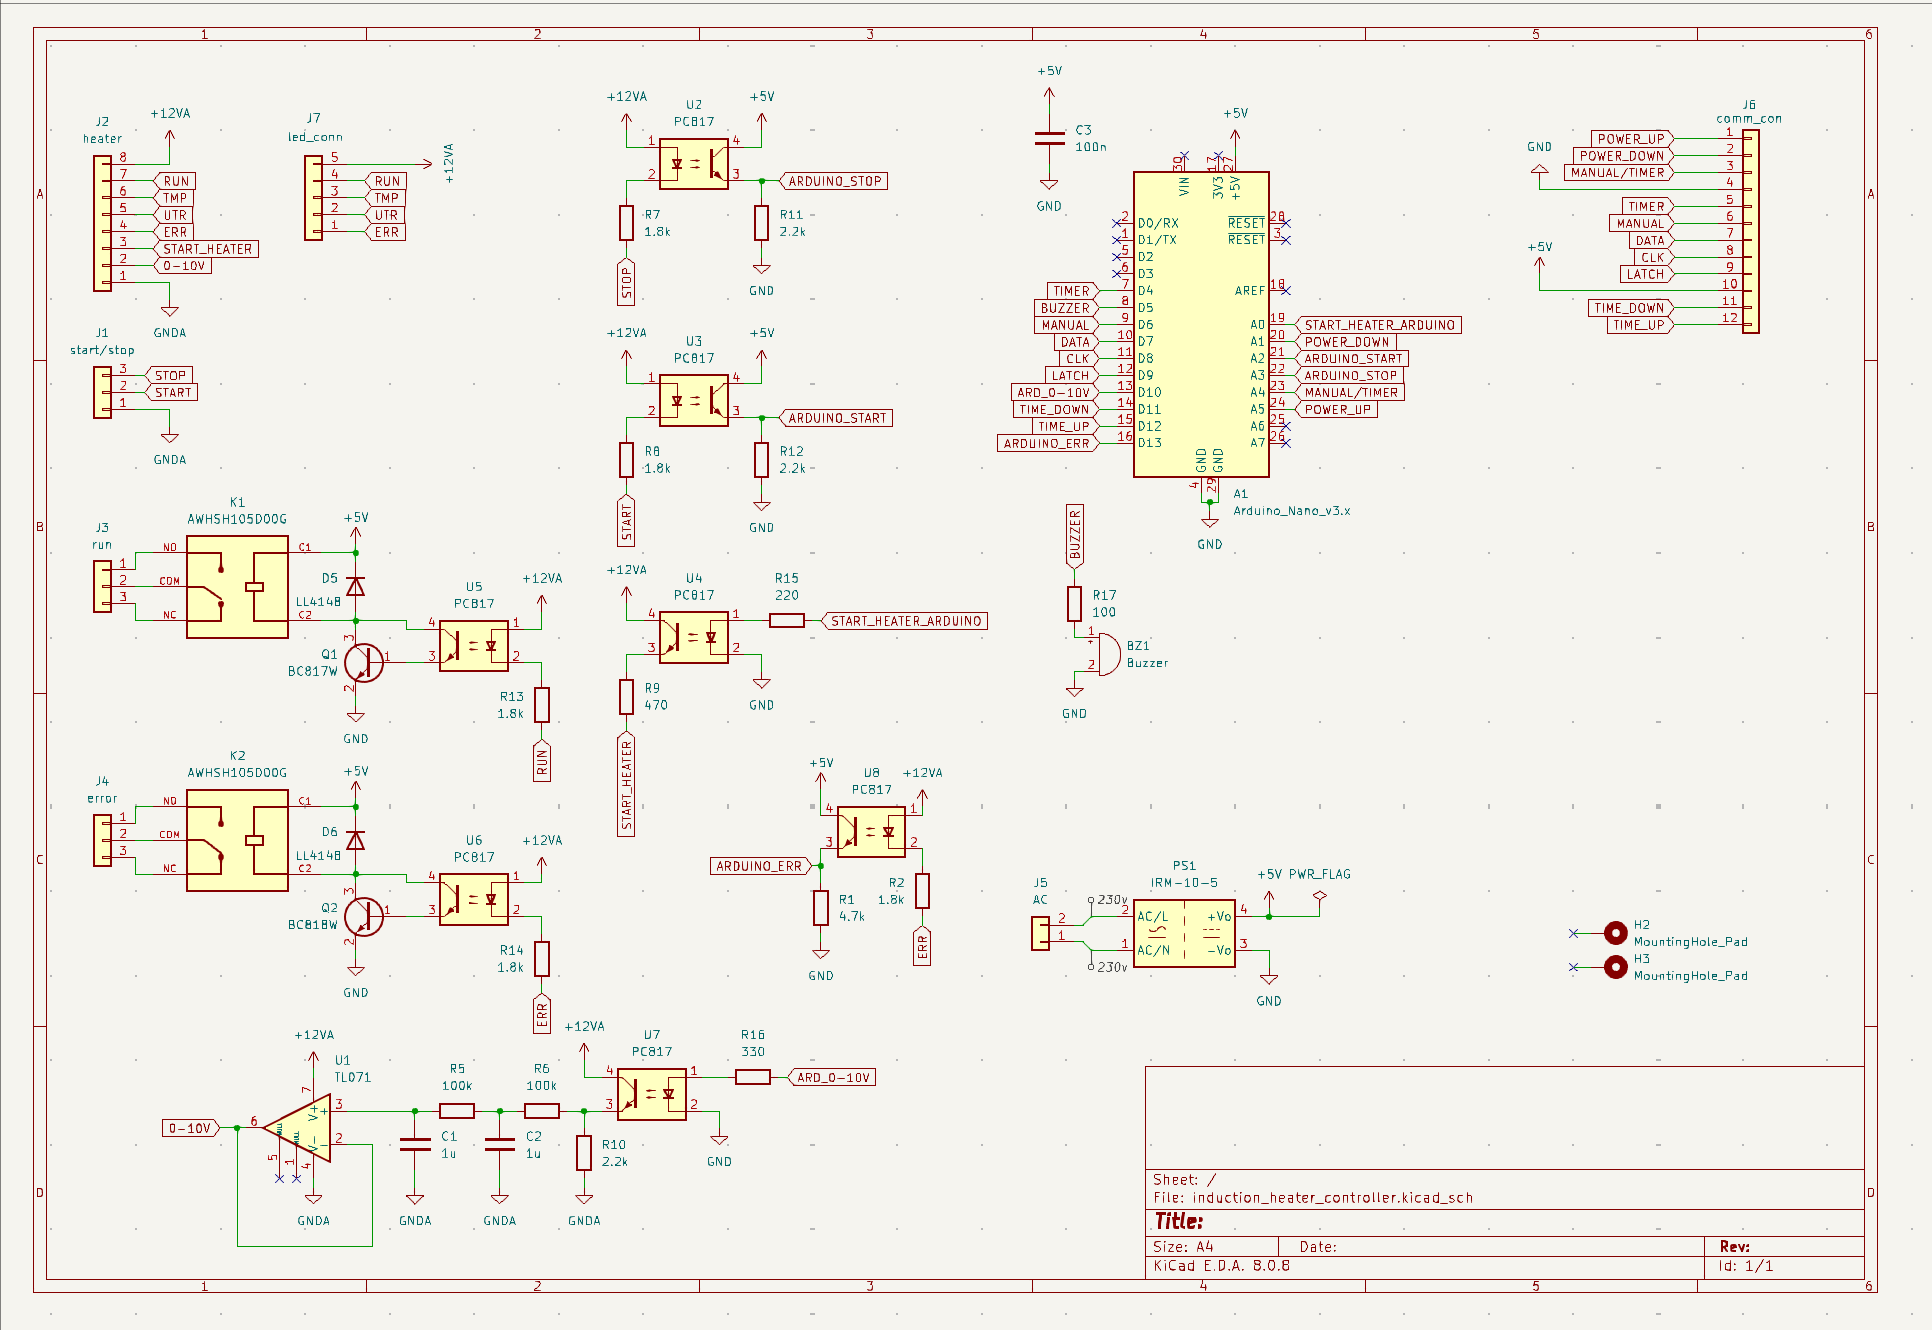Select the U3 PC817 optocoupler symbol
This screenshot has height=1330, width=1932.
[x=694, y=401]
